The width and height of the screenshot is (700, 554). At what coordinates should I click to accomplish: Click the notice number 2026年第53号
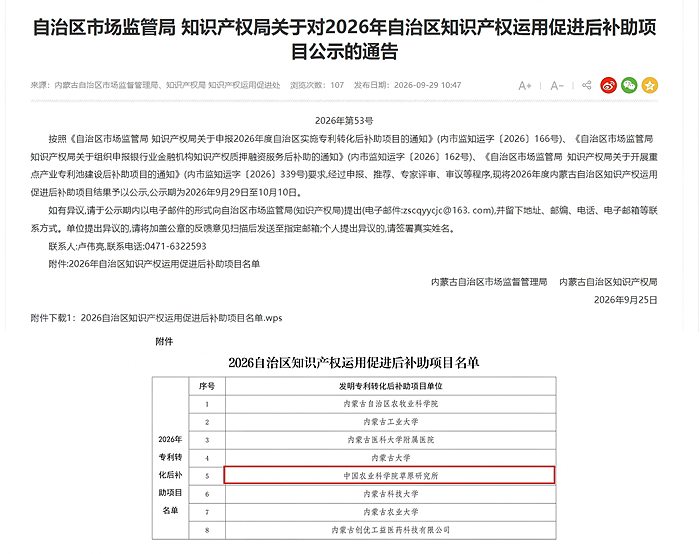[x=344, y=121]
